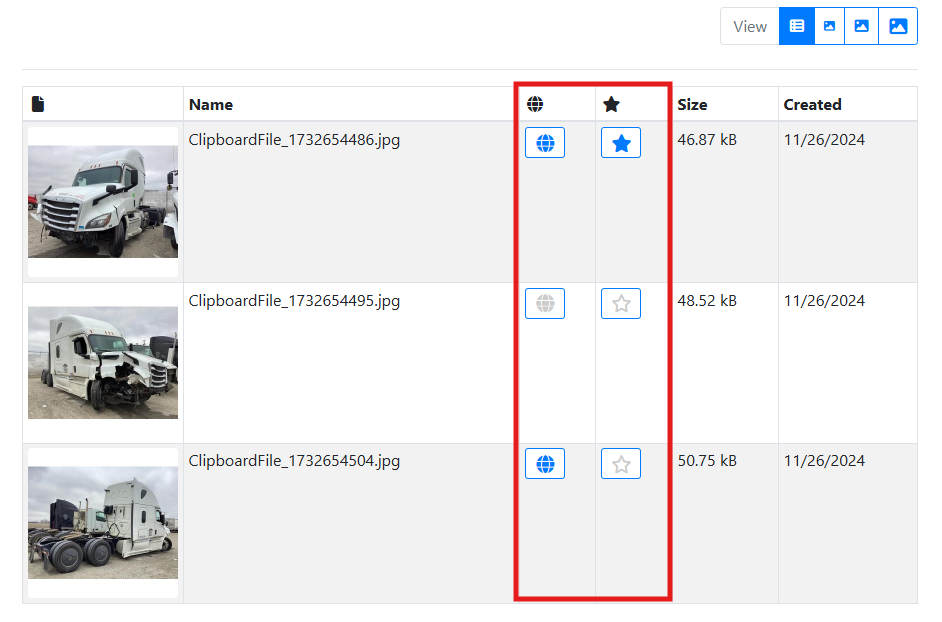
Task: Star the ClipboardFile_1732654495.jpg file
Action: (621, 304)
